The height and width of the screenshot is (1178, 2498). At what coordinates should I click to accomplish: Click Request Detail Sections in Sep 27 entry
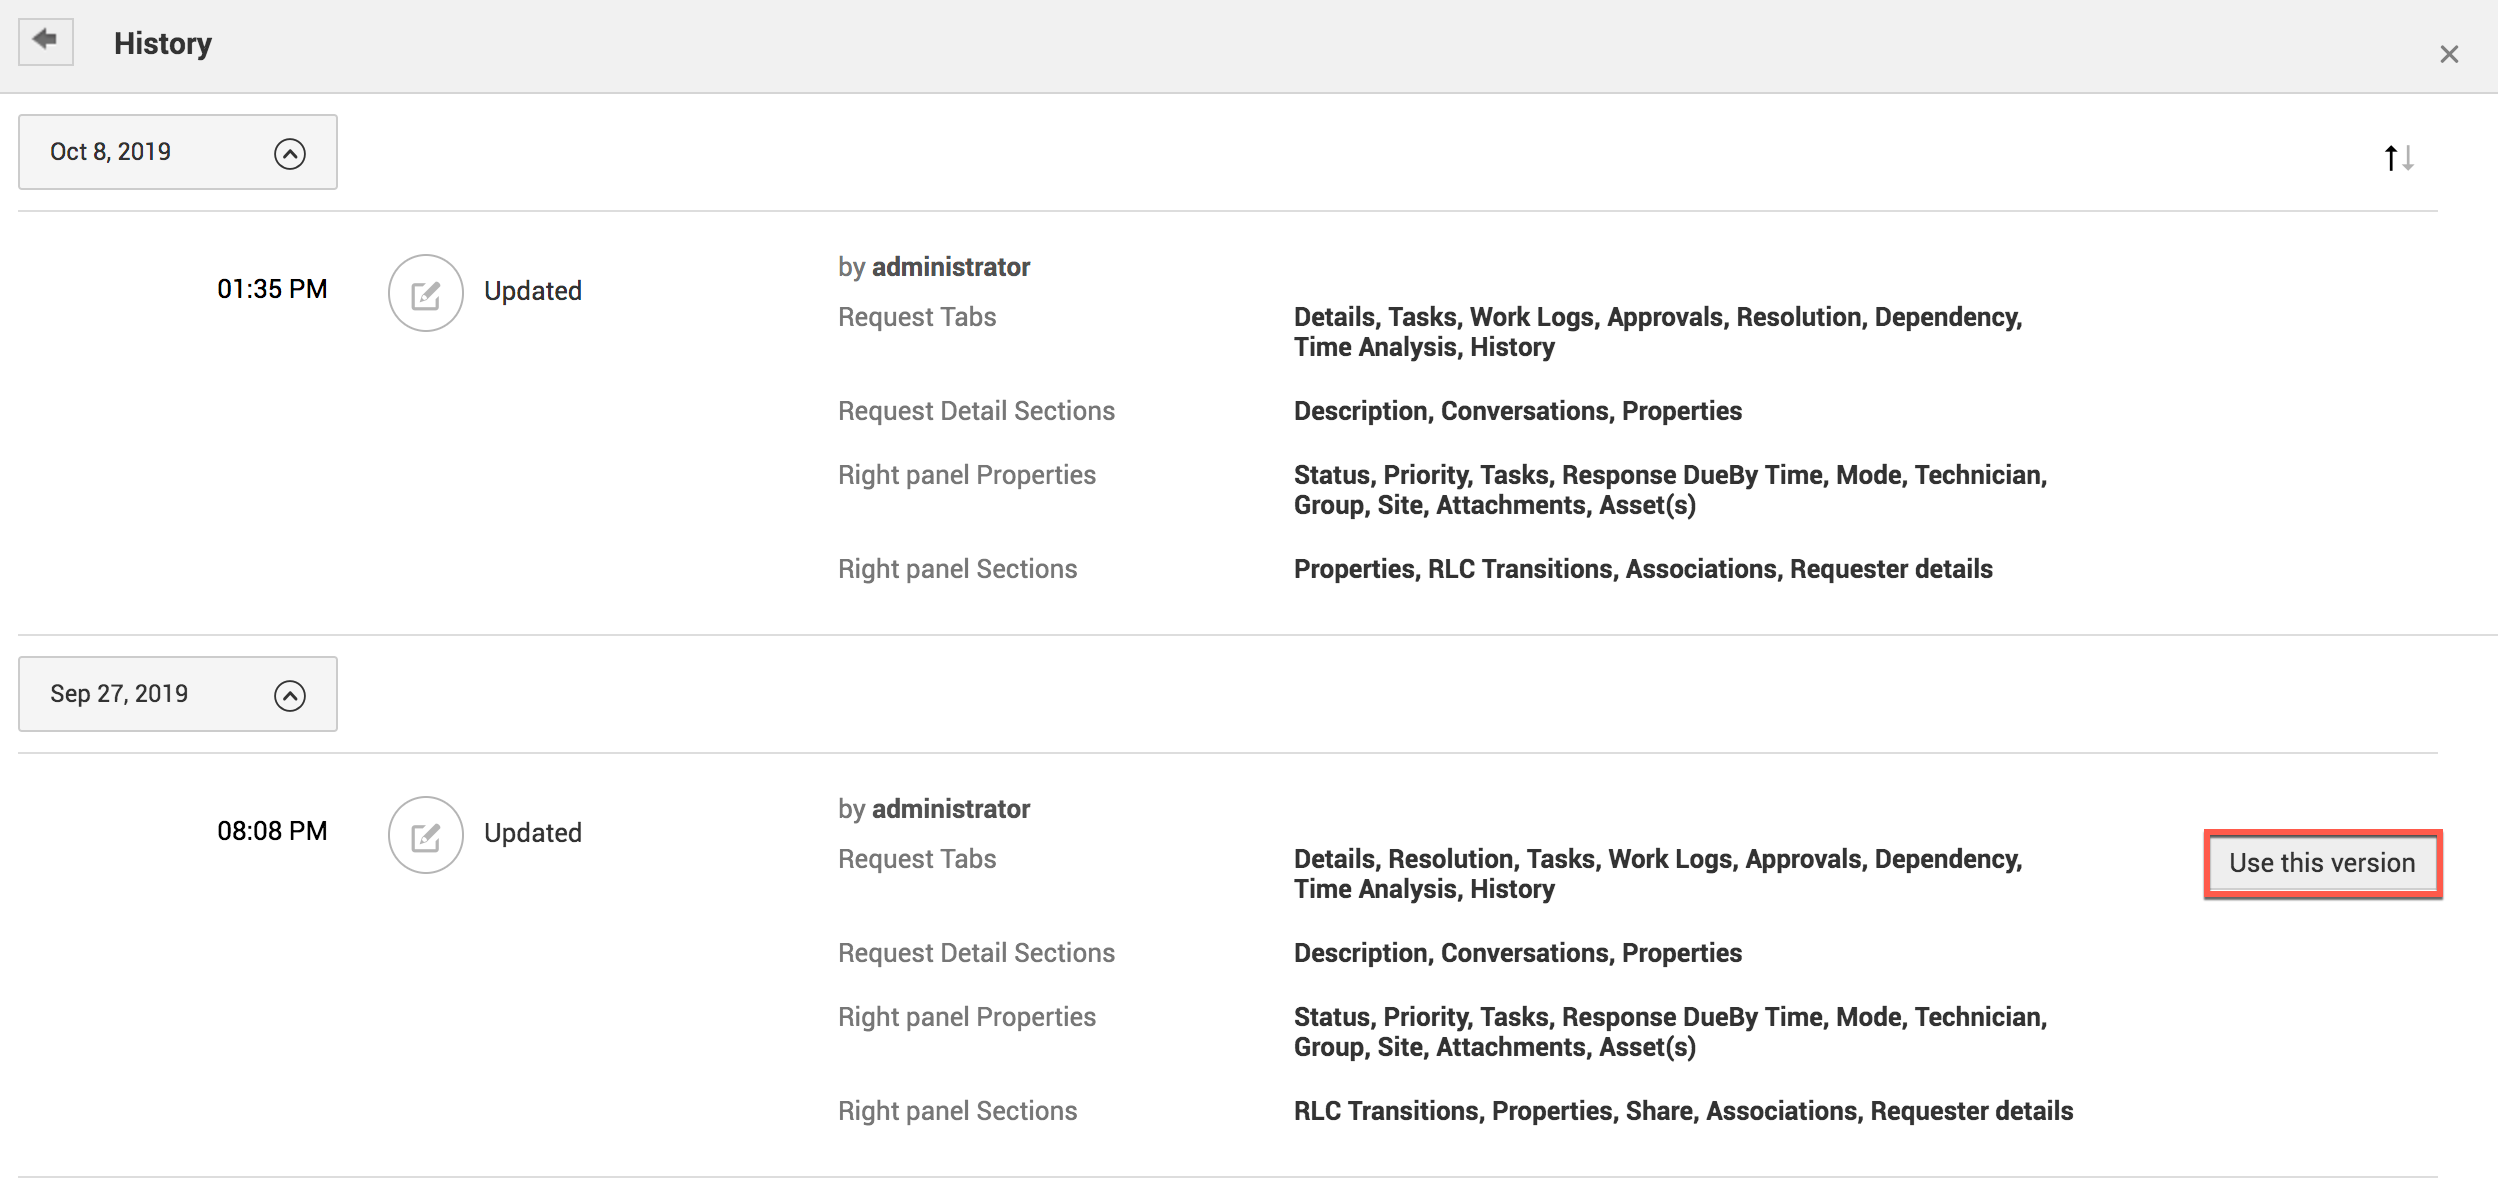976,953
